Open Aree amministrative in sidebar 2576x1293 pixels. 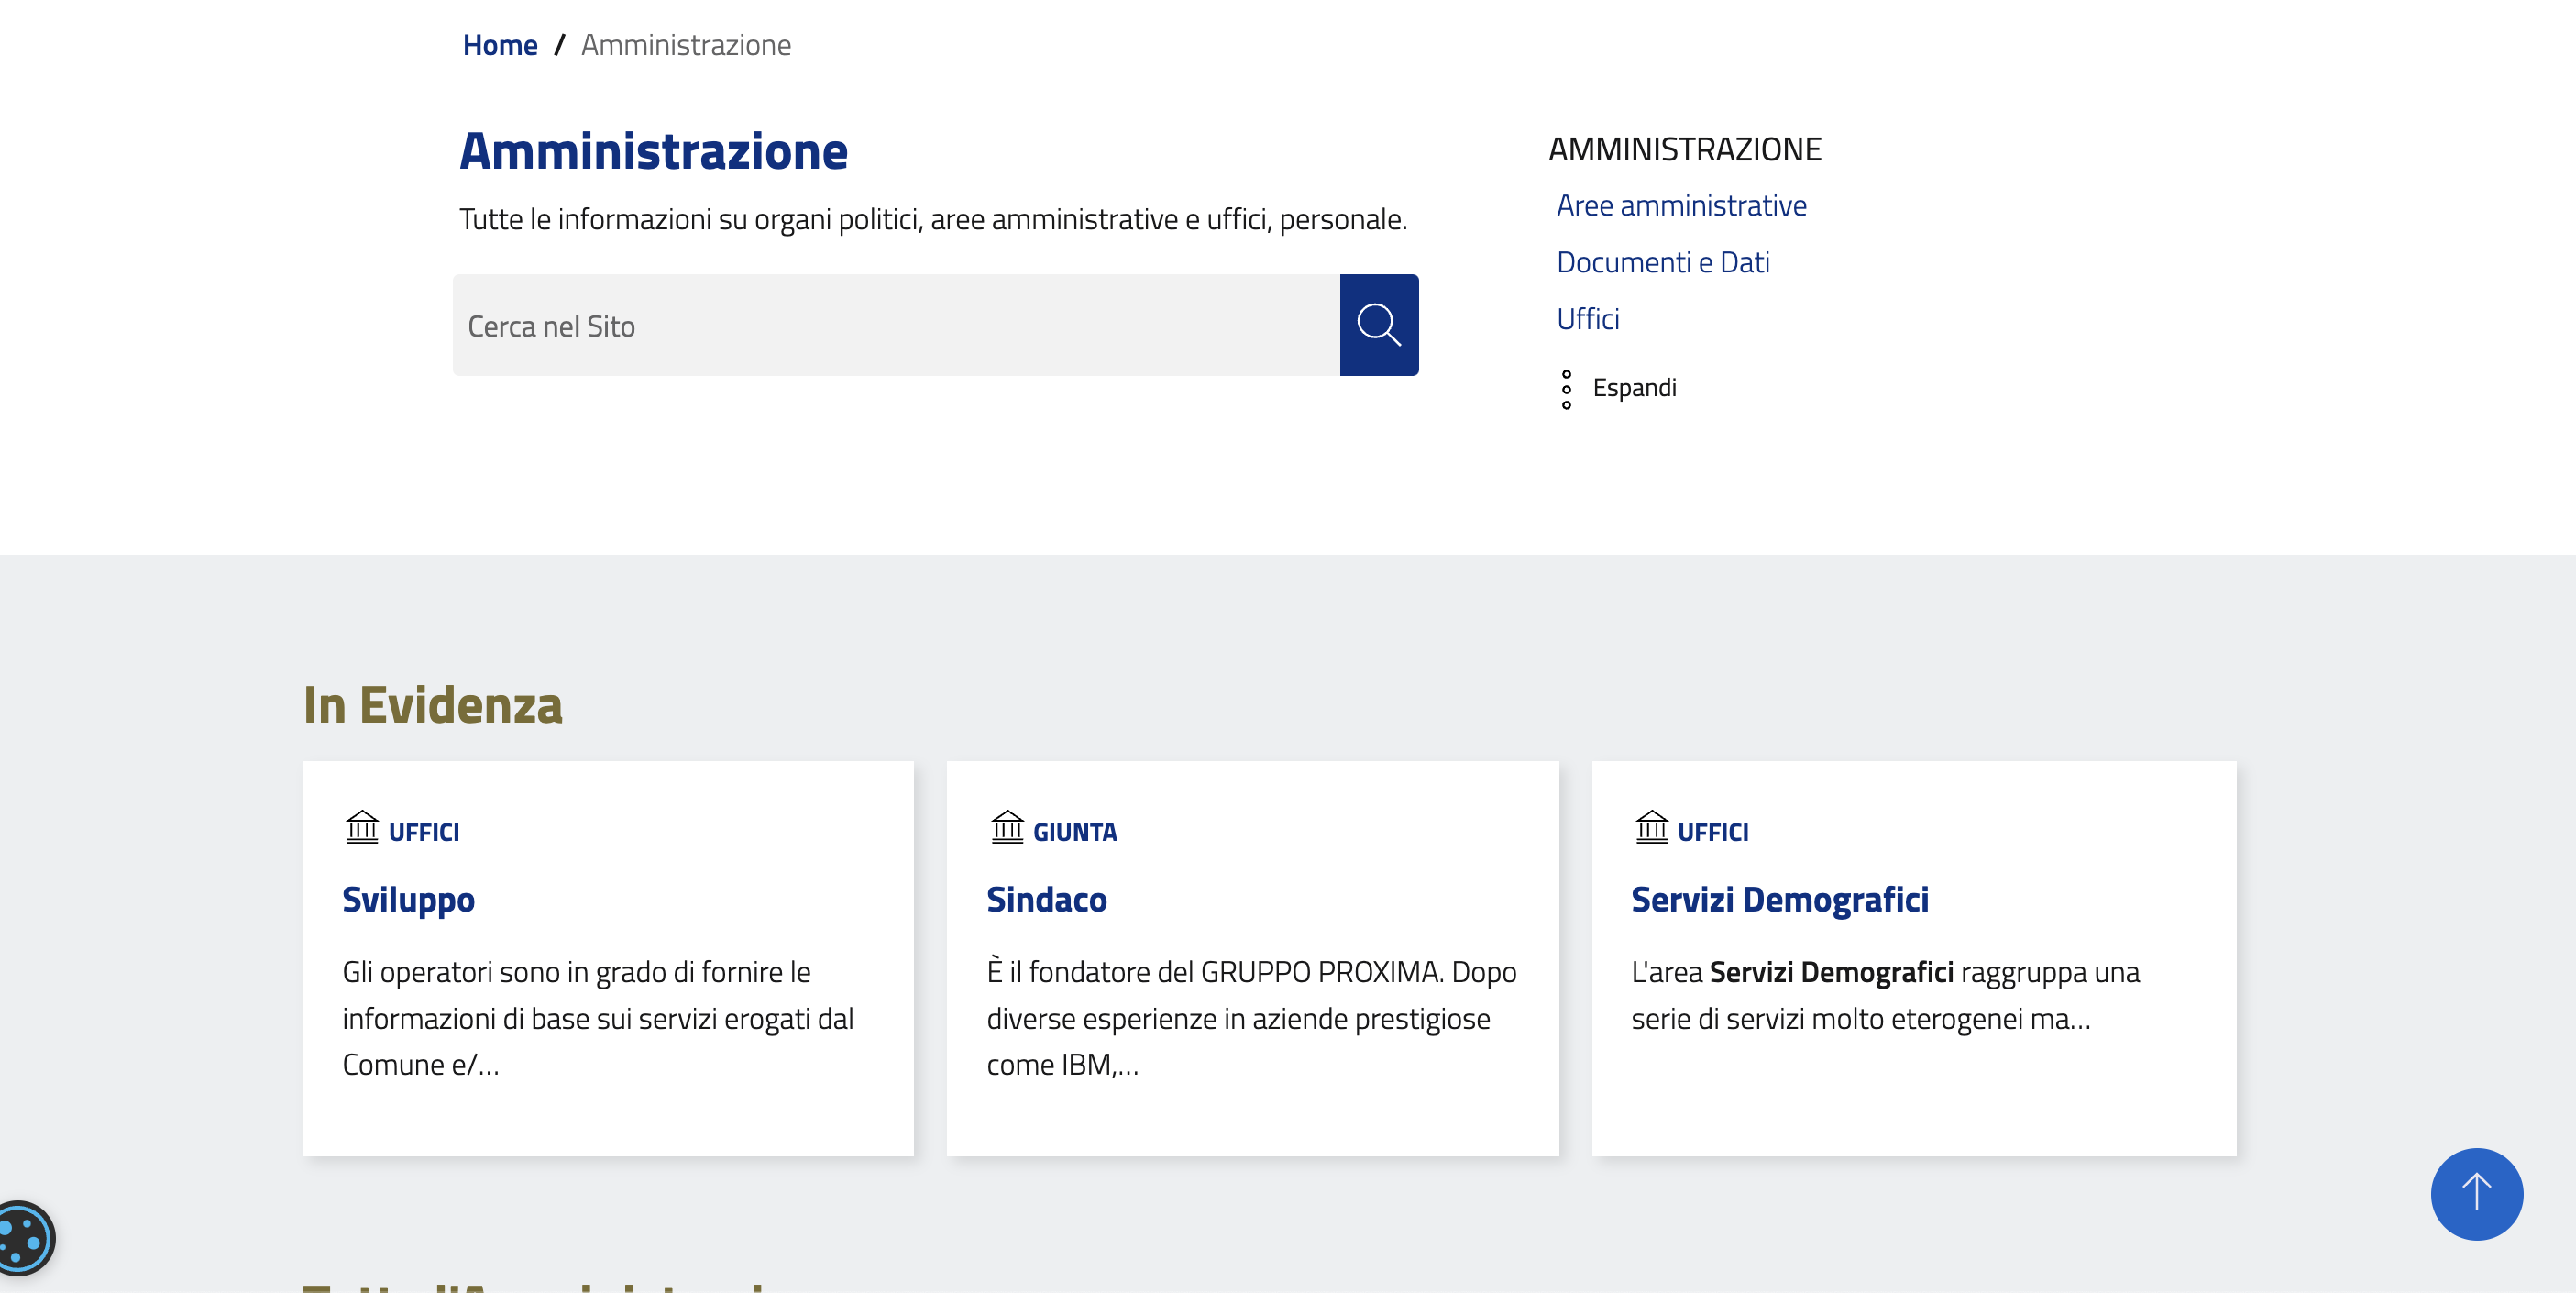tap(1681, 205)
